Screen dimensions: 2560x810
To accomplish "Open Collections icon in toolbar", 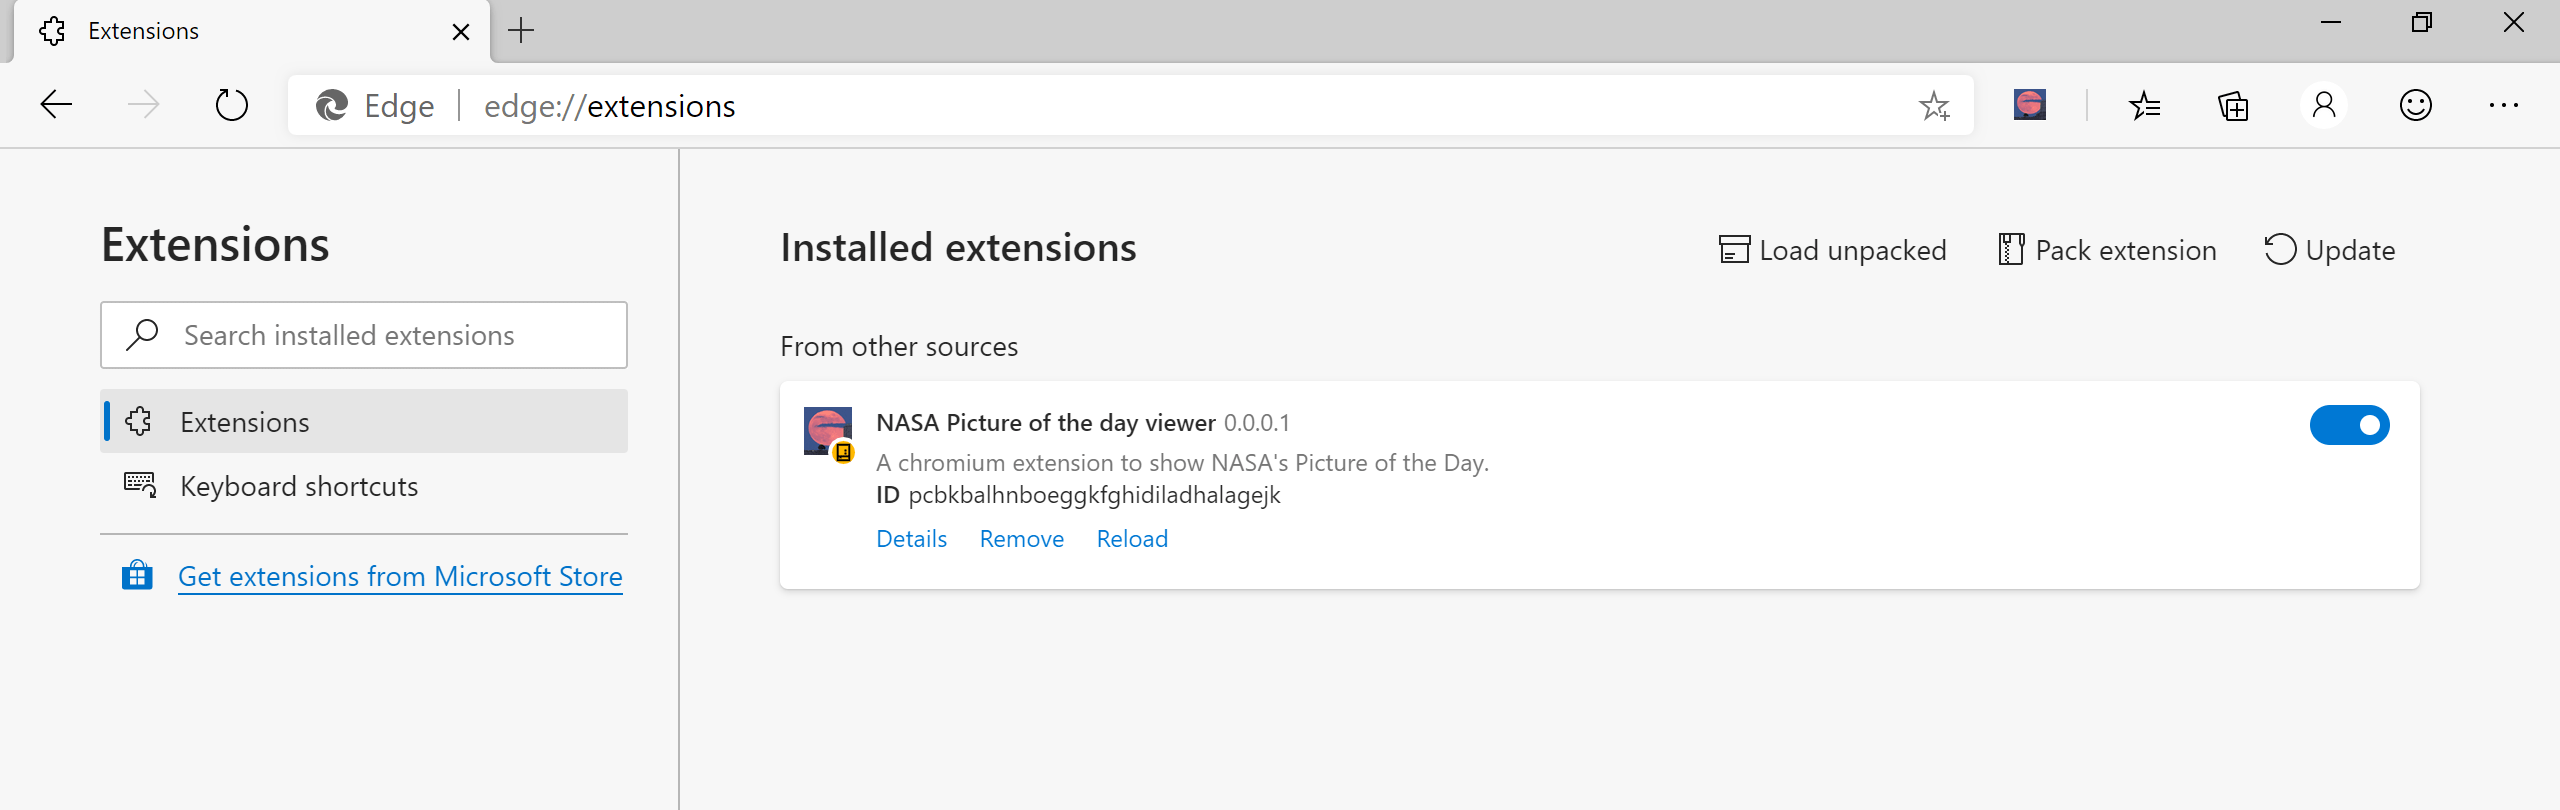I will pyautogui.click(x=2233, y=105).
